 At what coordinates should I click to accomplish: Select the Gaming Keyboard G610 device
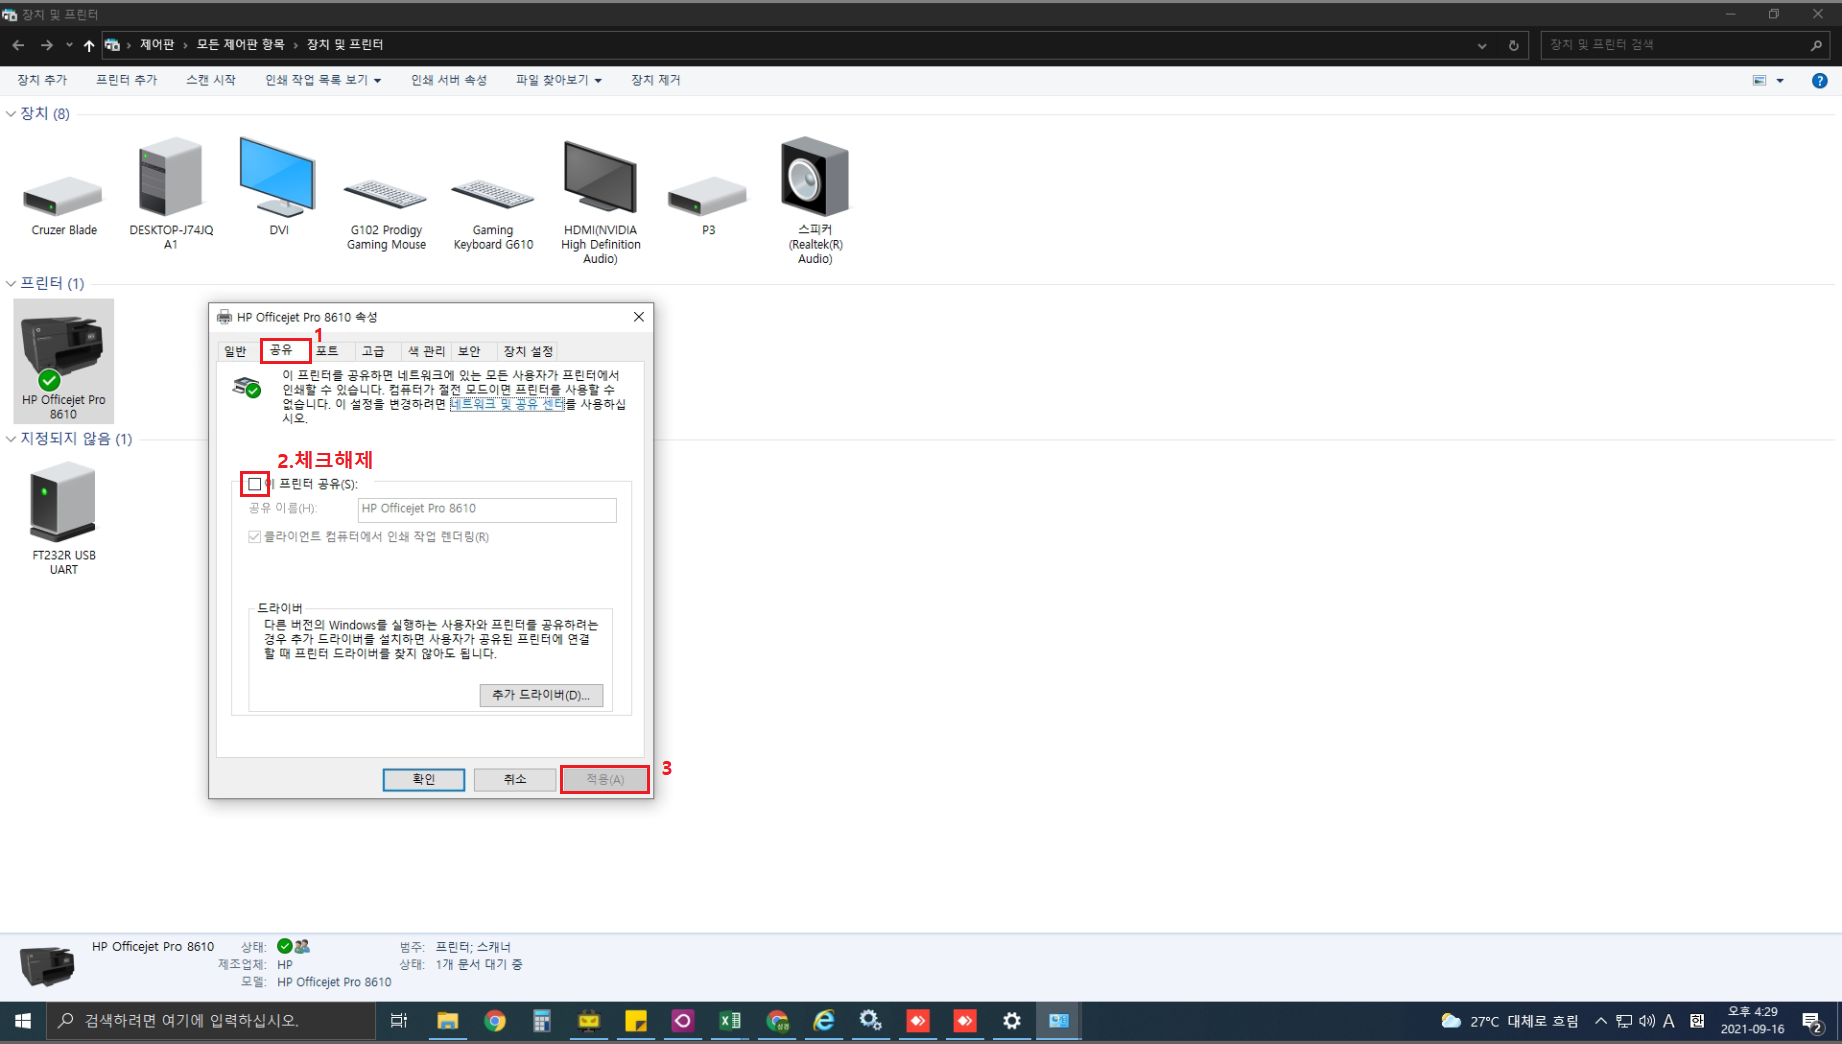click(492, 193)
